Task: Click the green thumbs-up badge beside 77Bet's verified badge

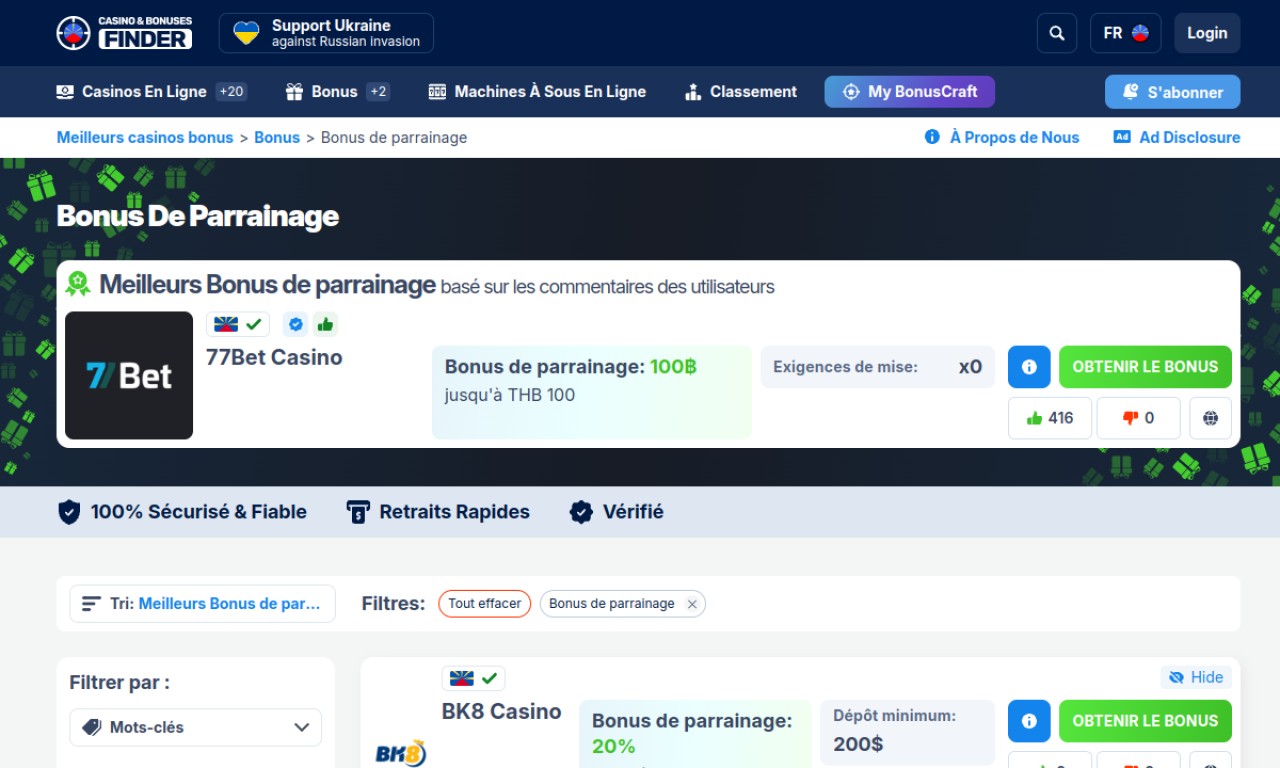Action: coord(324,324)
